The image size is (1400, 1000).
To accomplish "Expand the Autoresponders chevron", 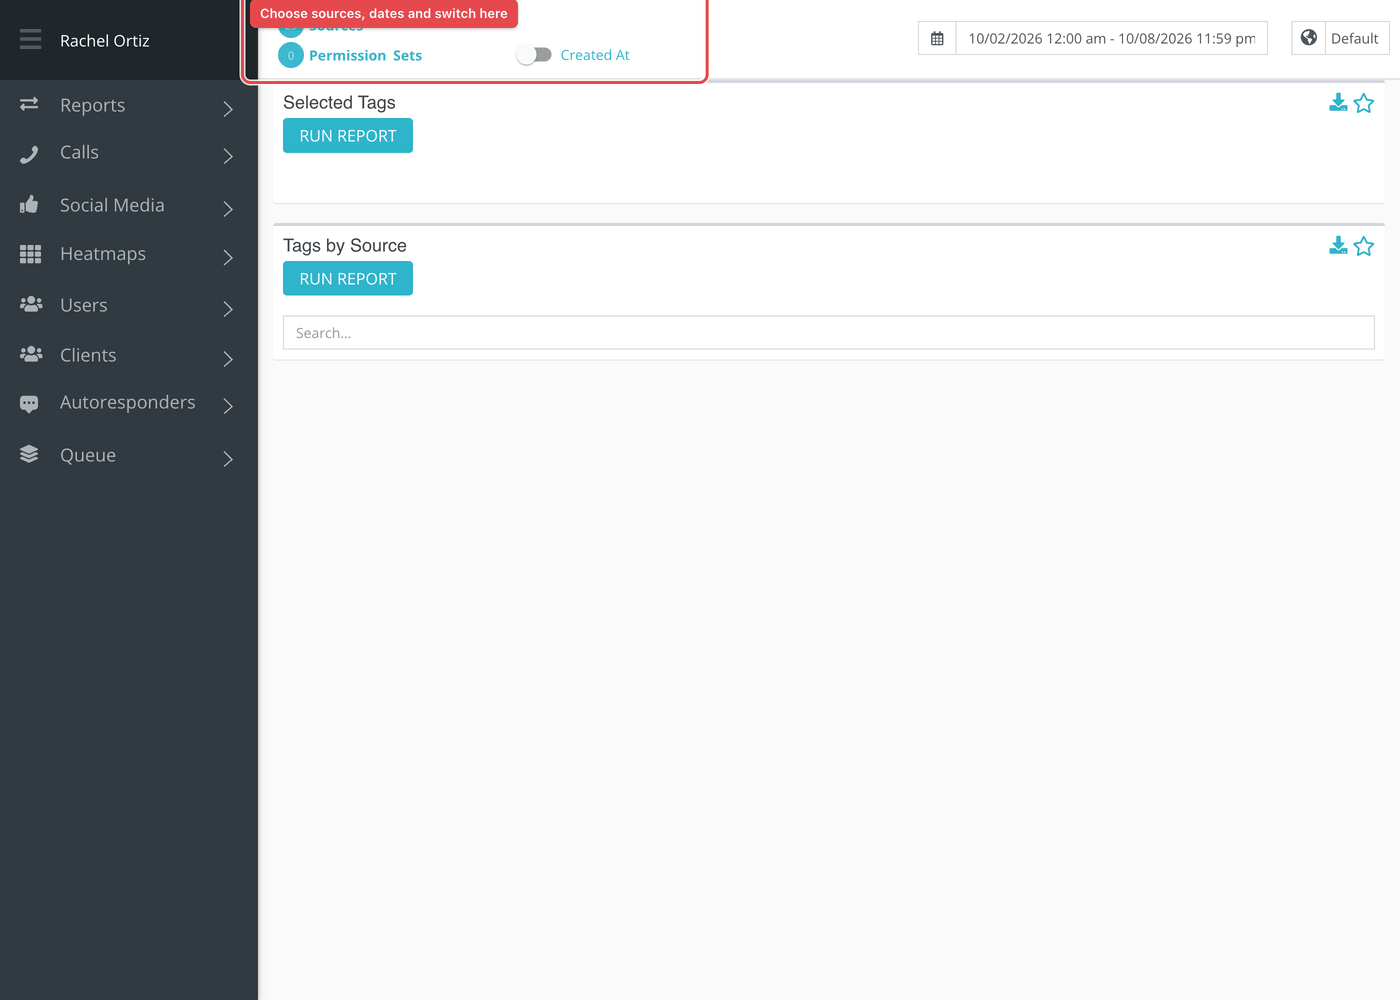I will (x=228, y=405).
